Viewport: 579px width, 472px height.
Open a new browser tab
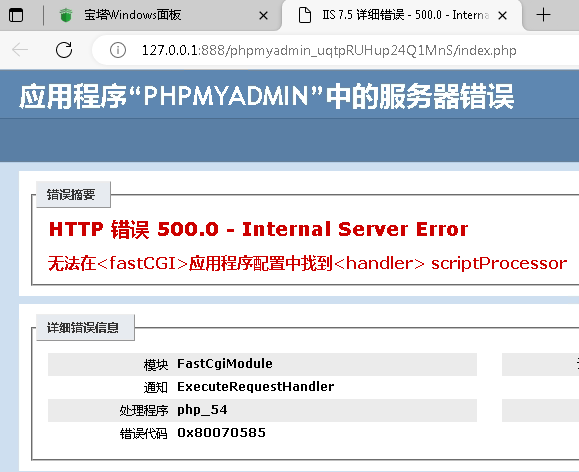click(x=543, y=15)
